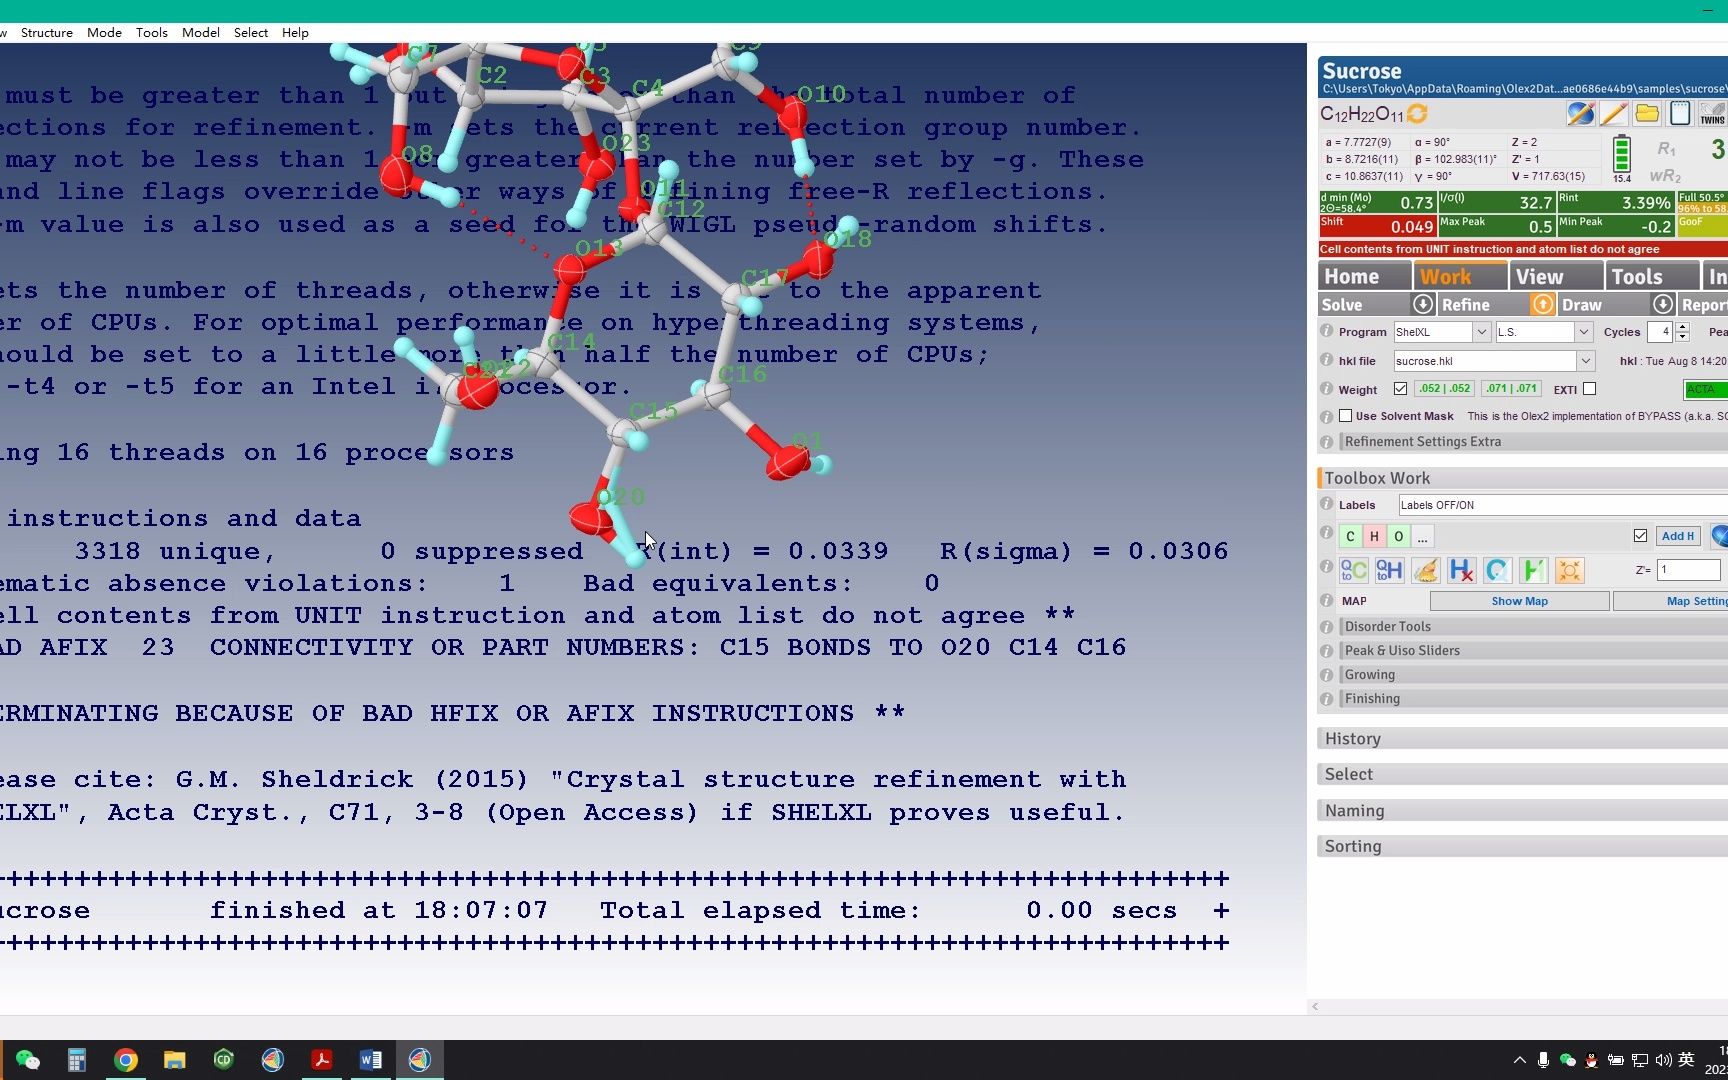Click the green ACTA button

(1705, 389)
